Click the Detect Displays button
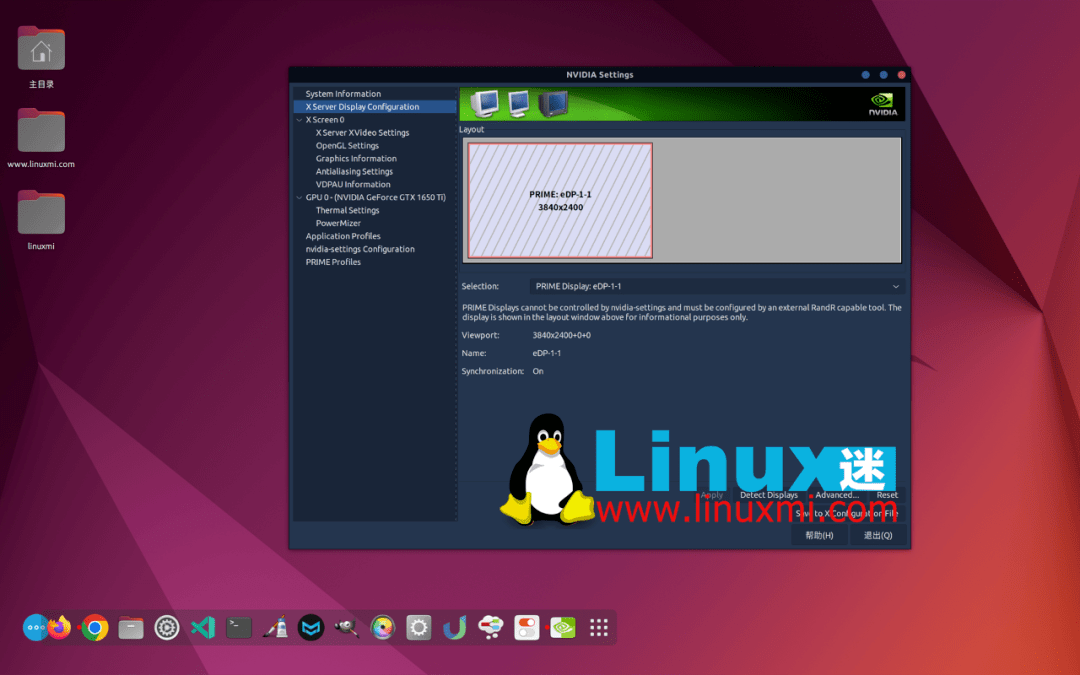This screenshot has height=675, width=1080. [769, 495]
